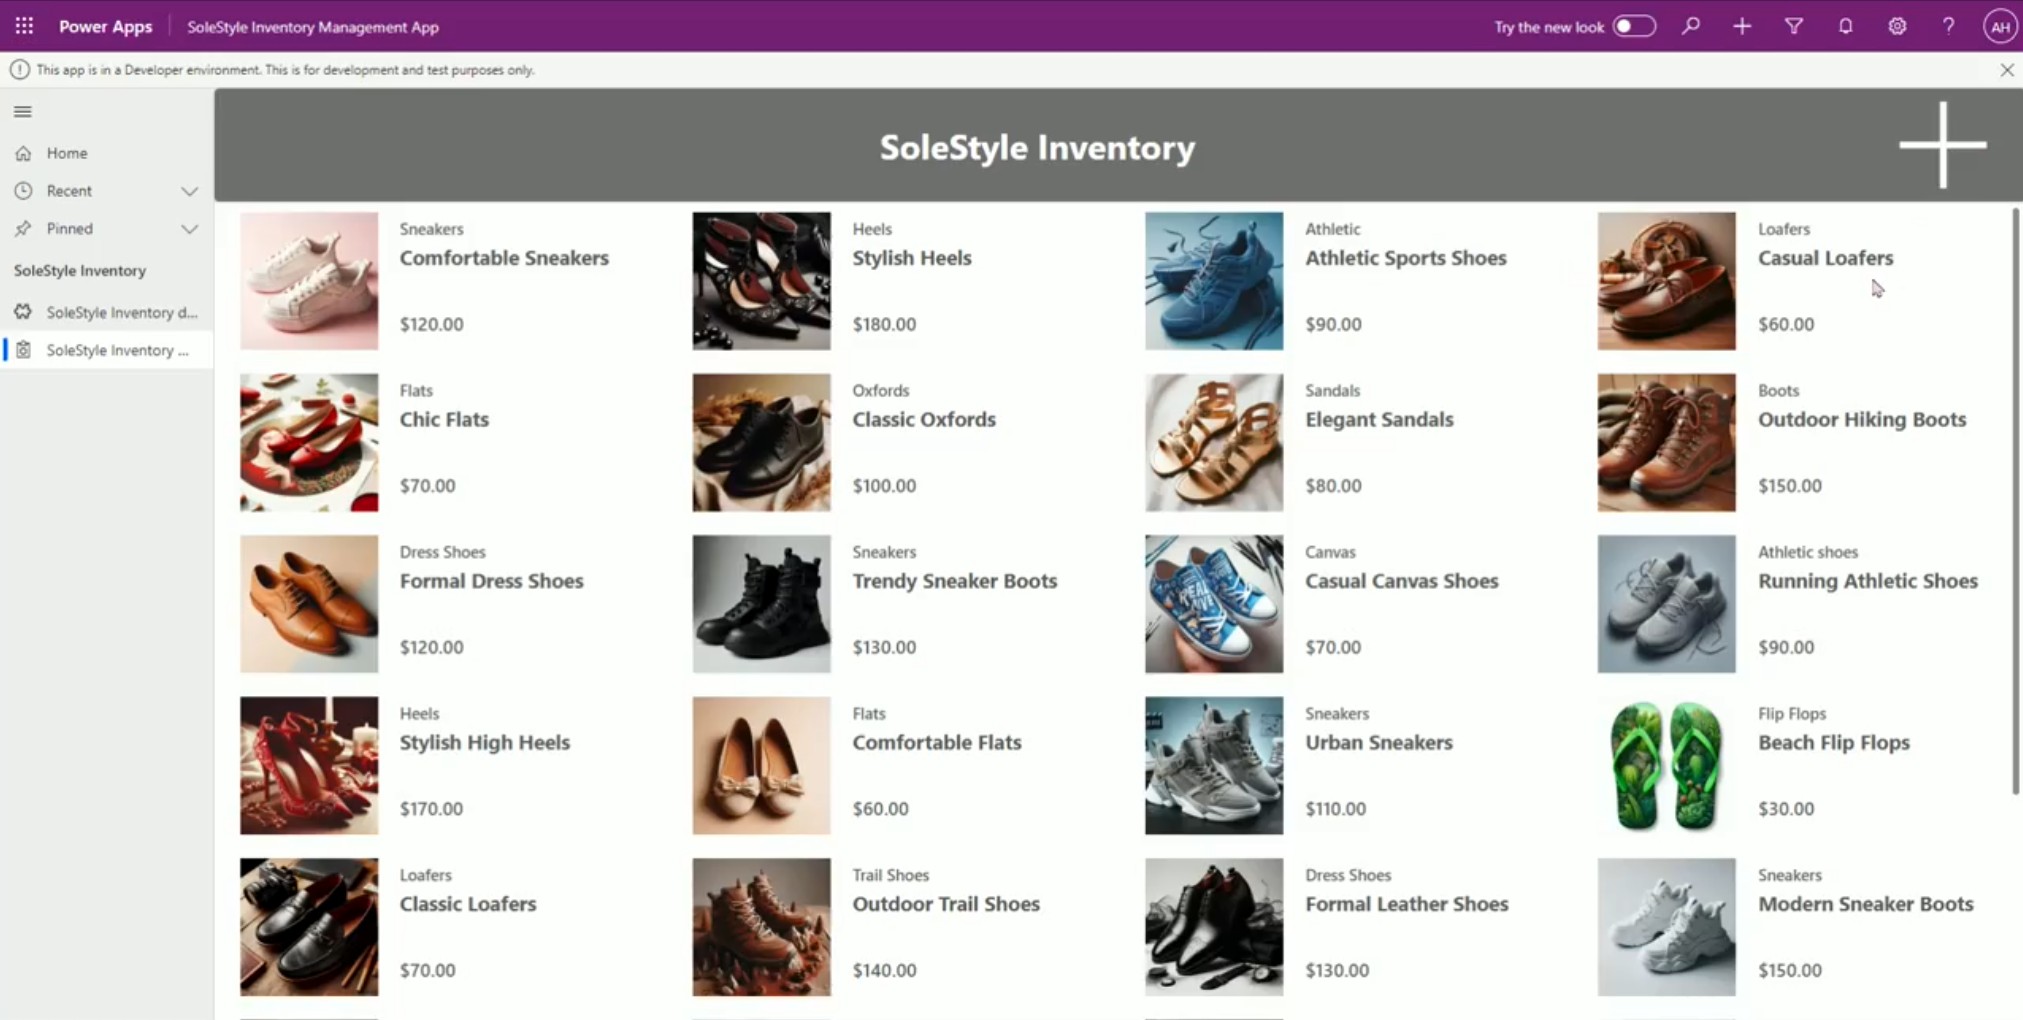
Task: Toggle the navigation menu with the hamburger icon
Action: pos(22,111)
